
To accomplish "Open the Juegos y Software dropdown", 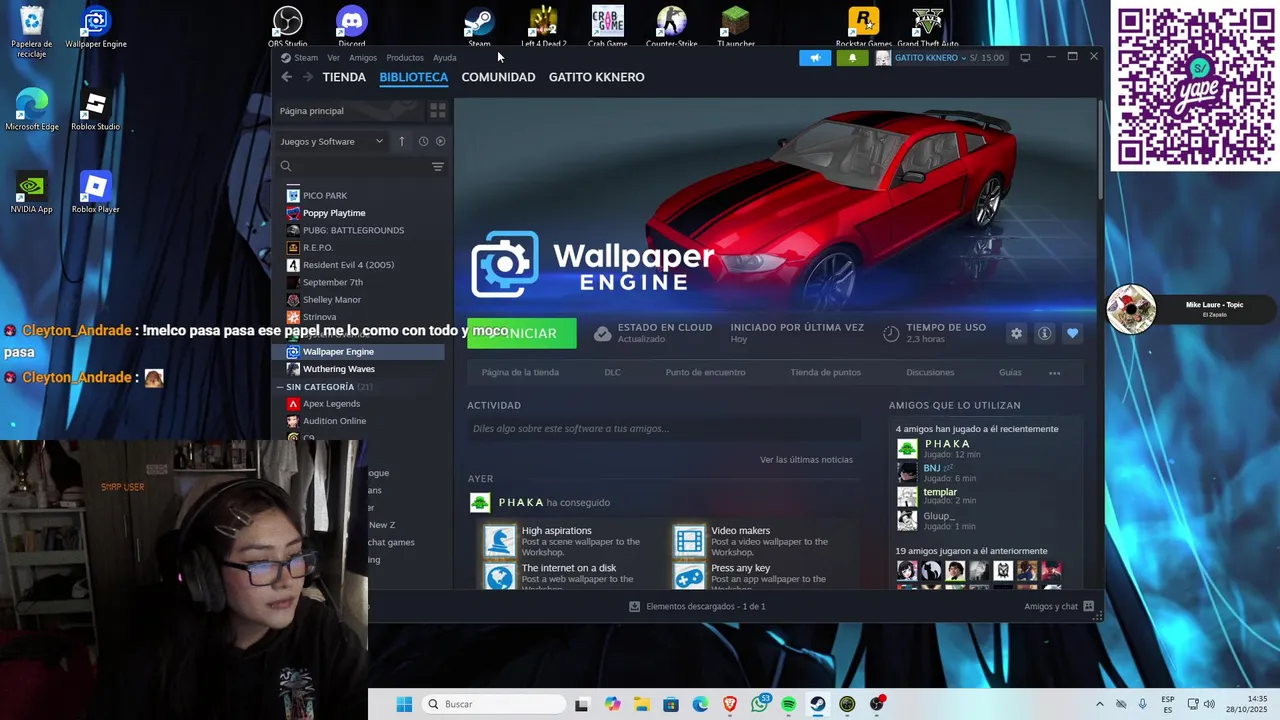I will point(332,141).
